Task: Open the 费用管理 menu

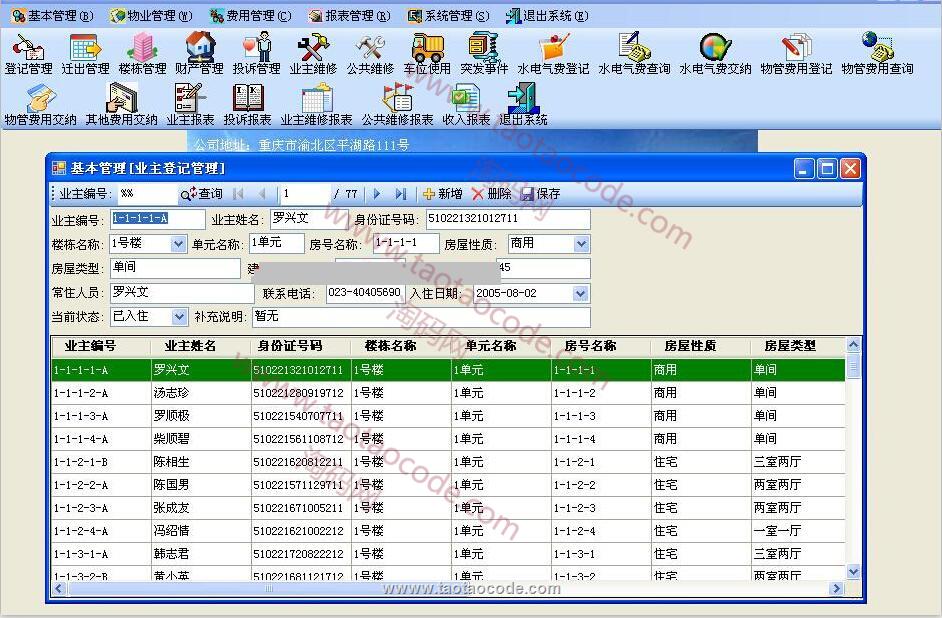Action: tap(250, 15)
